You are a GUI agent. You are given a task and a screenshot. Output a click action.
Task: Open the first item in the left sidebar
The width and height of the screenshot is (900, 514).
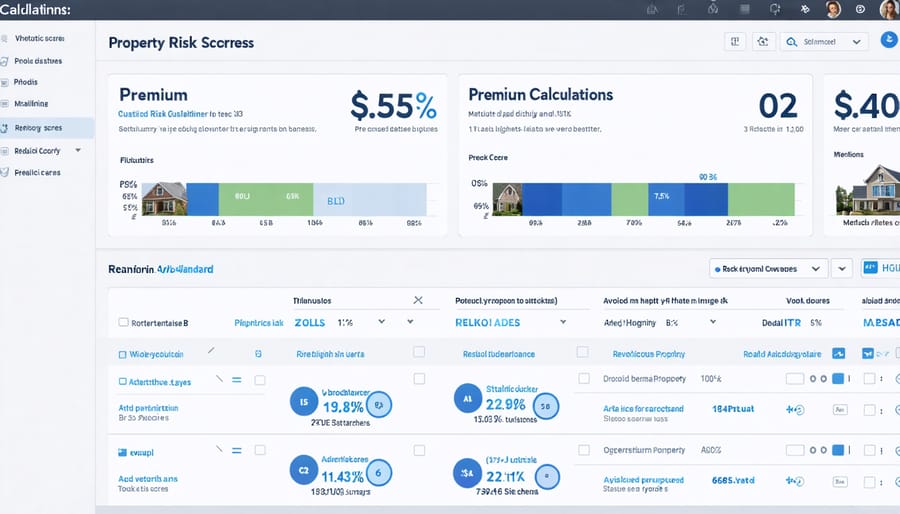(40, 38)
